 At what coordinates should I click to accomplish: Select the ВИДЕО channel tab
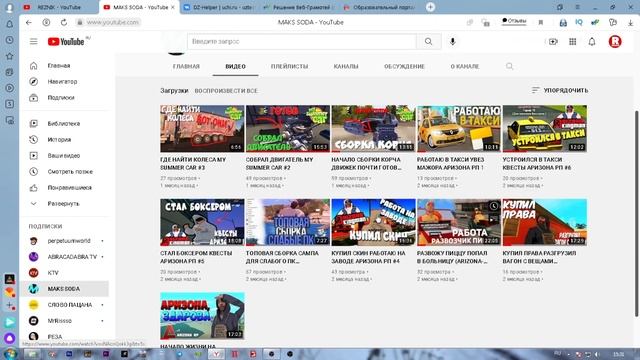tap(236, 66)
